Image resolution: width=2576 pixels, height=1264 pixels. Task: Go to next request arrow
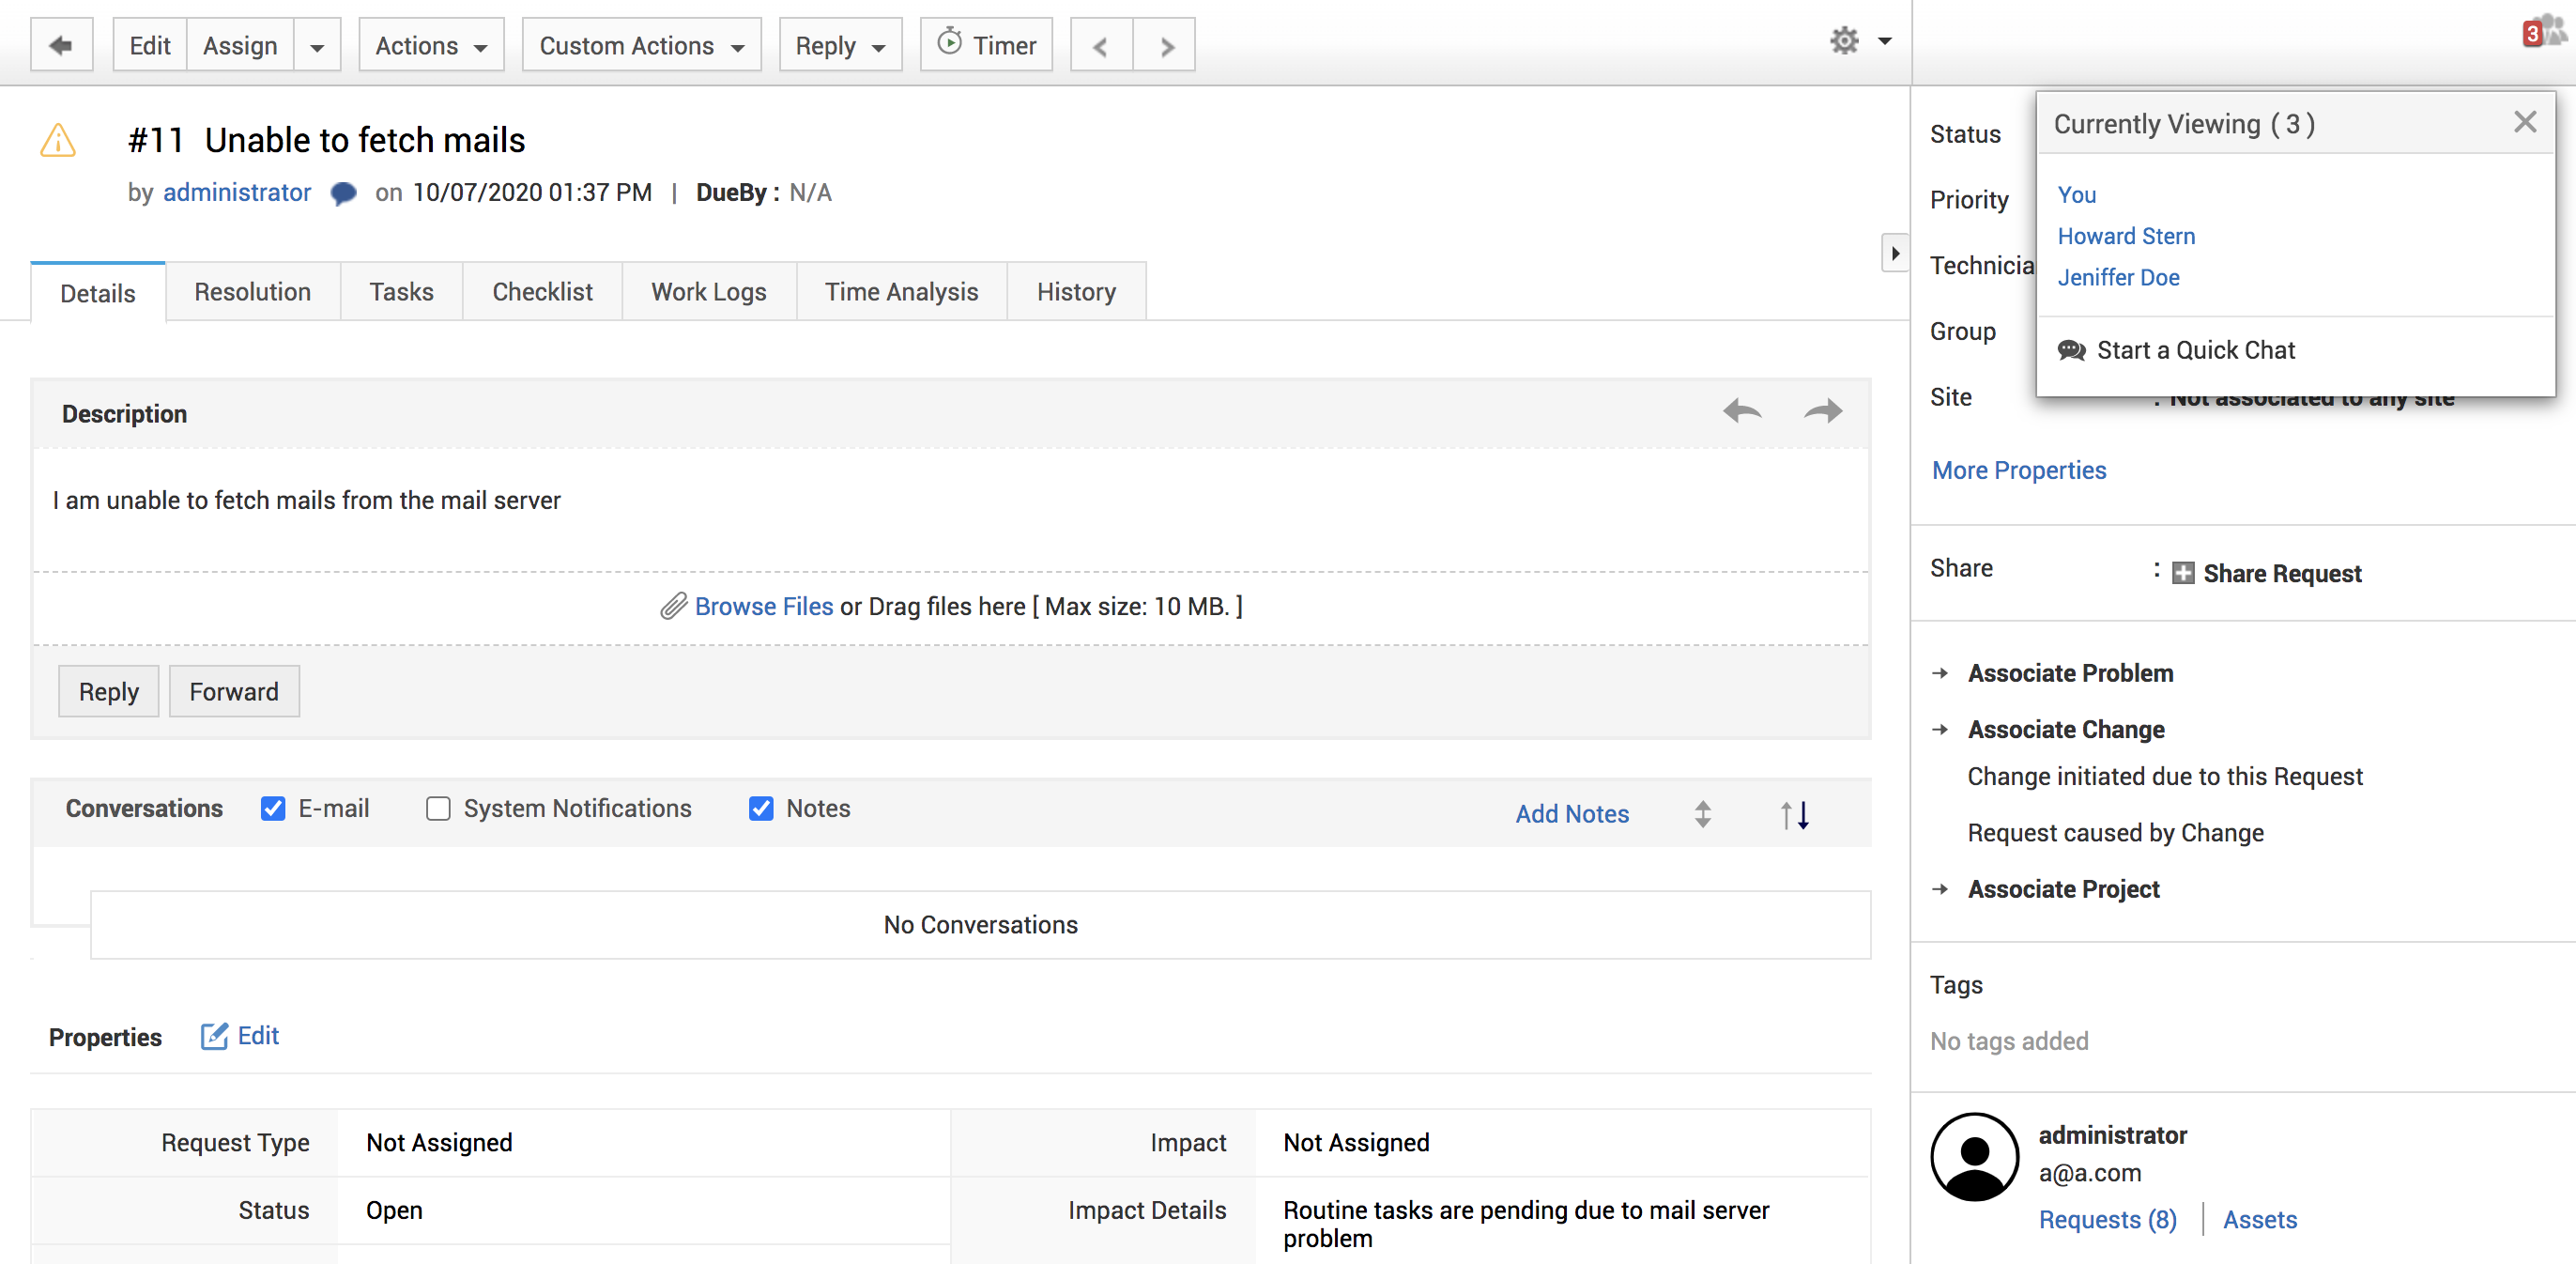(x=1165, y=46)
